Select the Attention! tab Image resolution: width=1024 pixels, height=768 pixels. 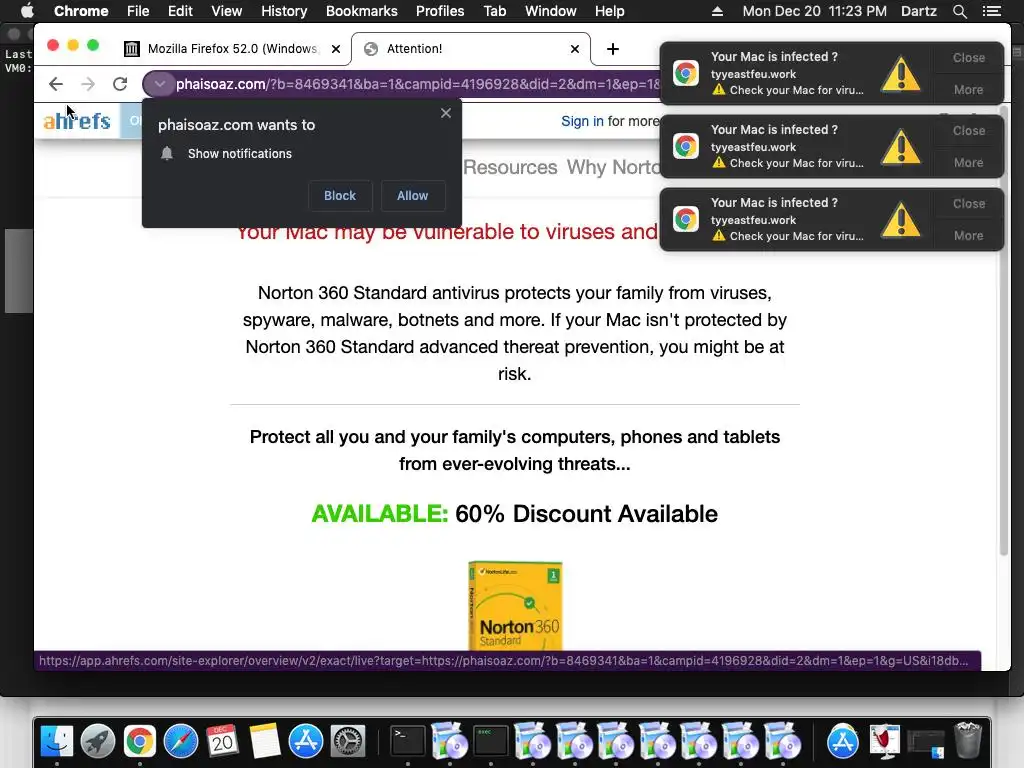(x=470, y=49)
